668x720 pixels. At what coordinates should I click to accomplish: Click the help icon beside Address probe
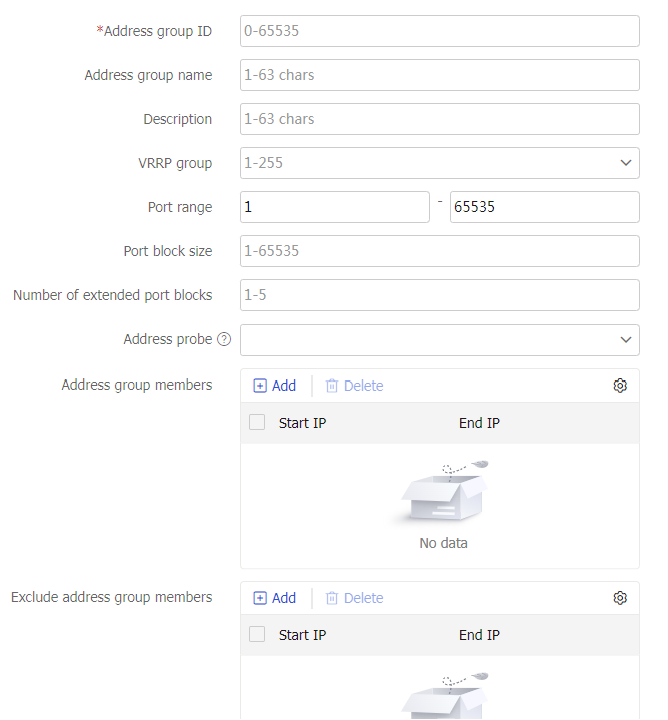click(x=224, y=340)
